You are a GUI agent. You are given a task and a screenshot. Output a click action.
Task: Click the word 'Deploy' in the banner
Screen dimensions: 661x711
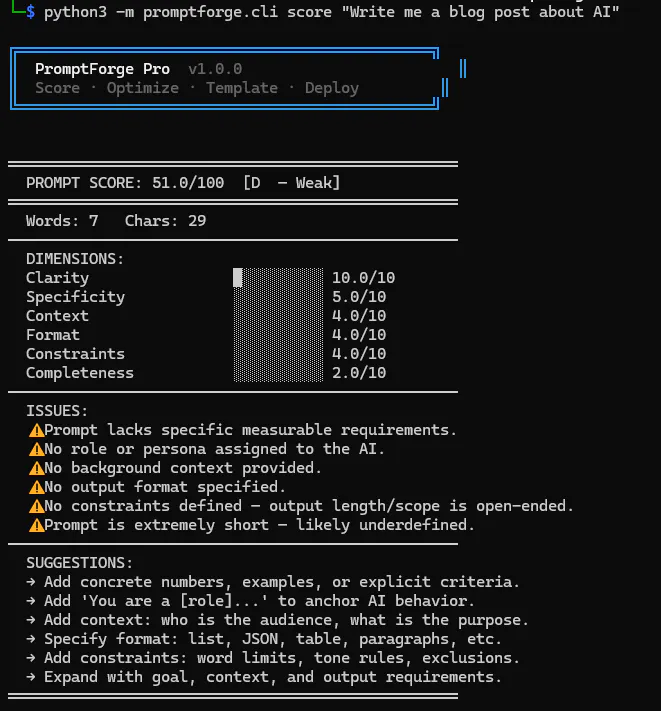click(x=332, y=88)
